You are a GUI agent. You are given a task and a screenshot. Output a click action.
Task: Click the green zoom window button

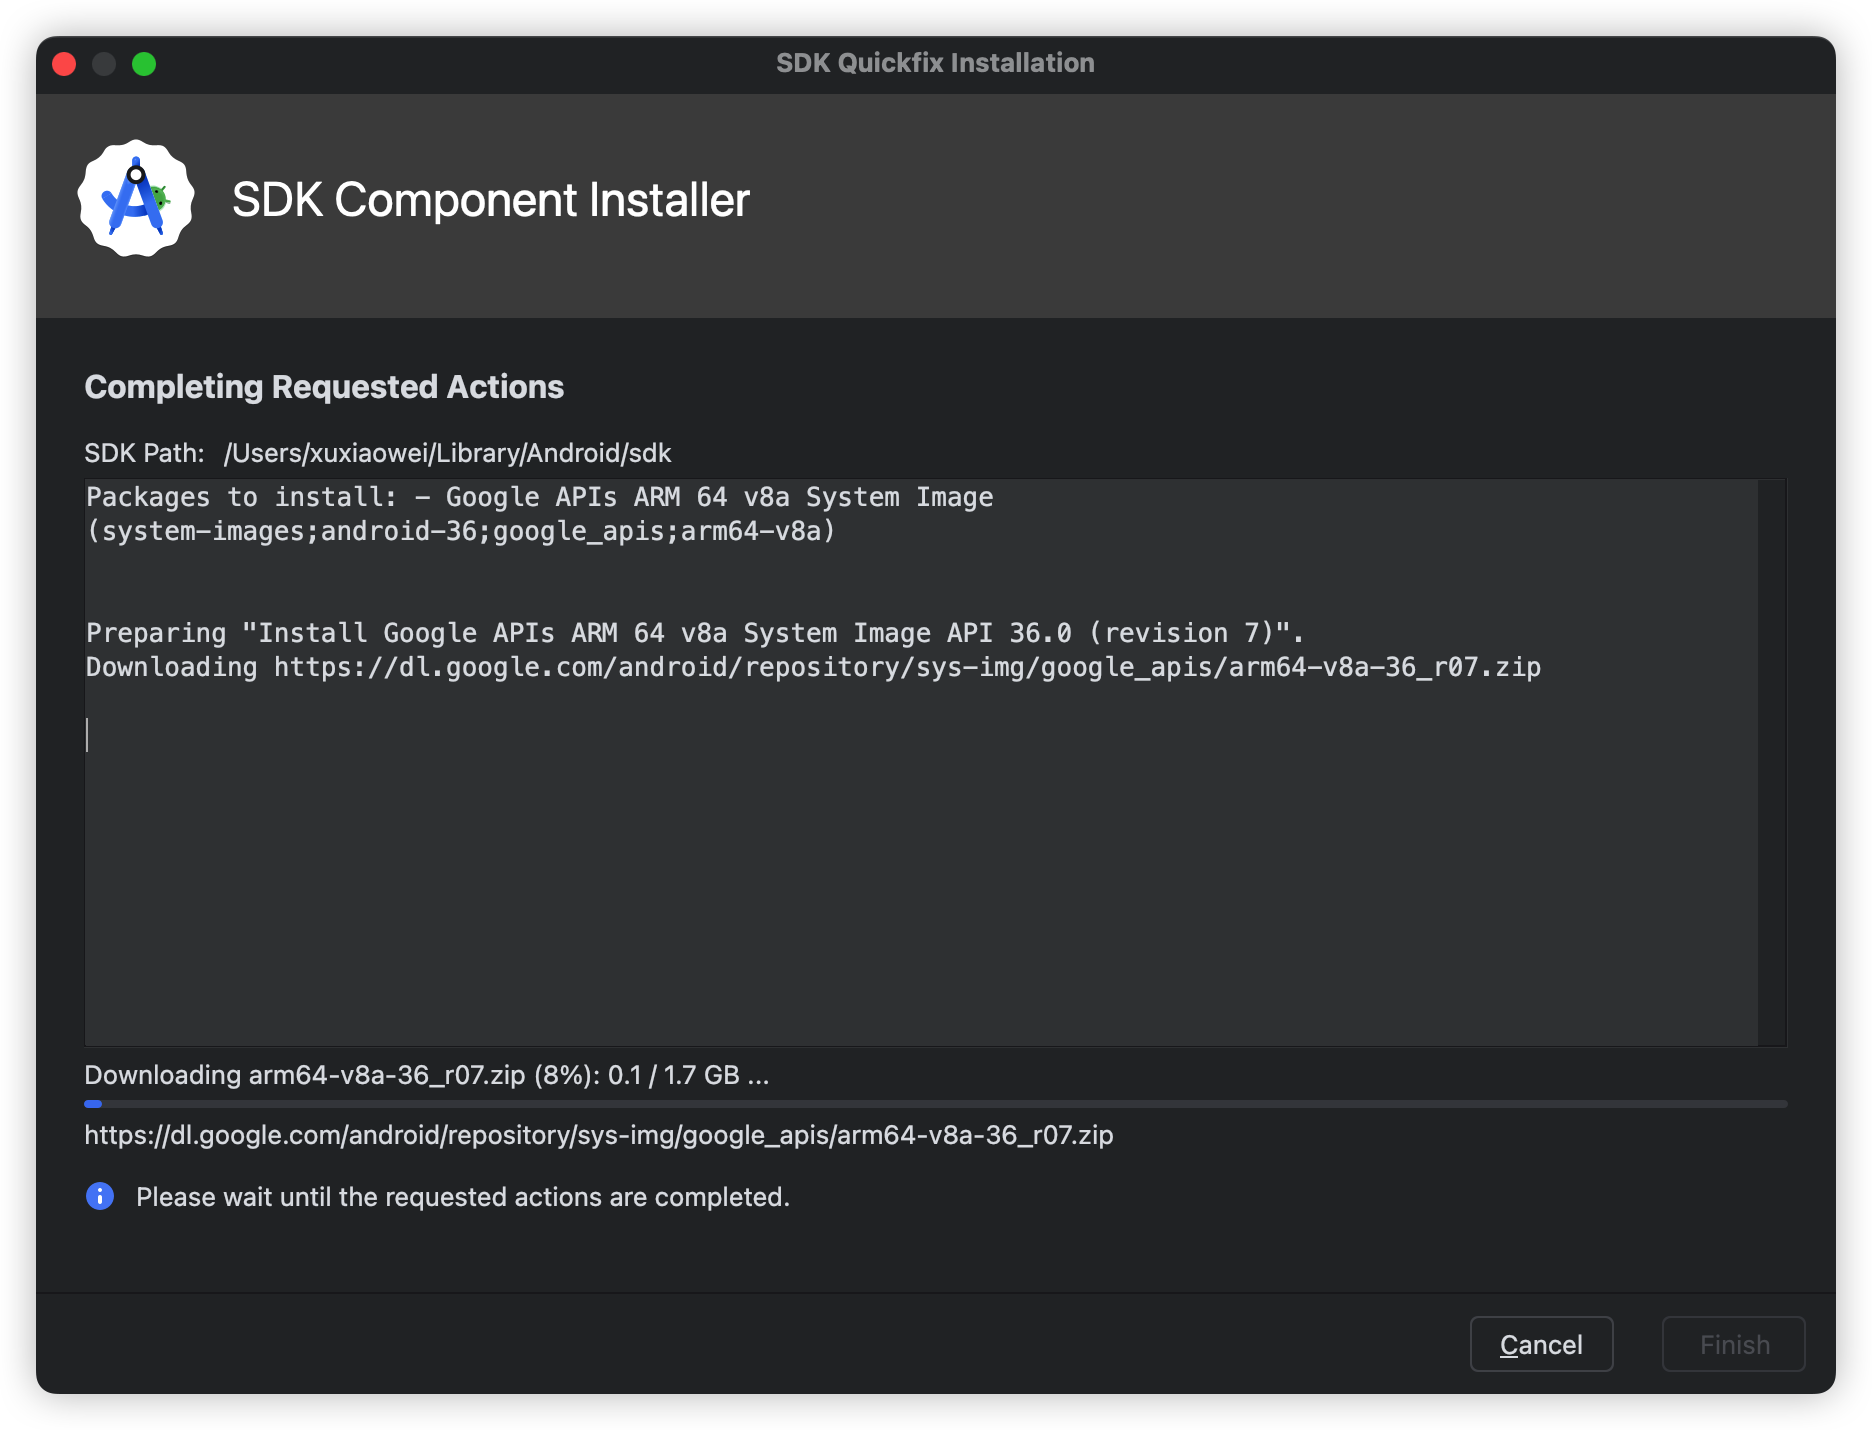click(x=144, y=64)
